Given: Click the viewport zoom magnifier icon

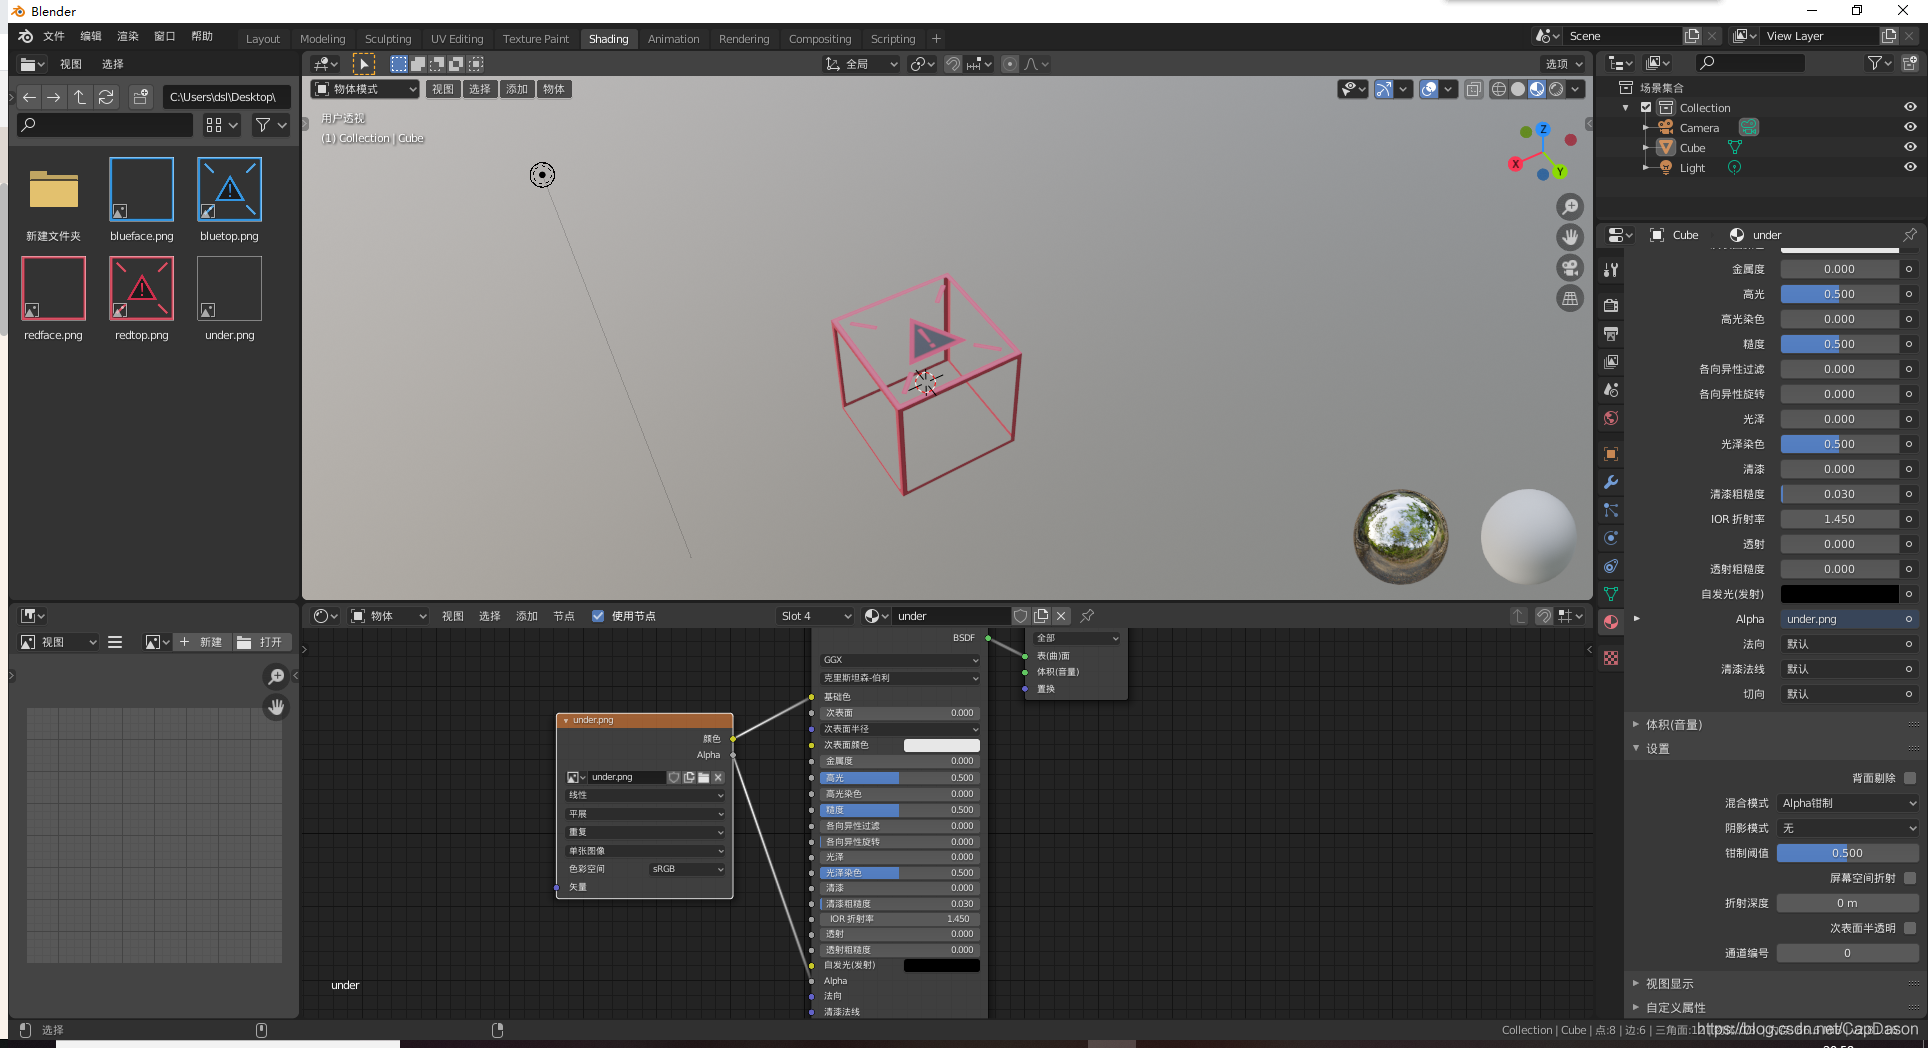Looking at the screenshot, I should (1571, 207).
